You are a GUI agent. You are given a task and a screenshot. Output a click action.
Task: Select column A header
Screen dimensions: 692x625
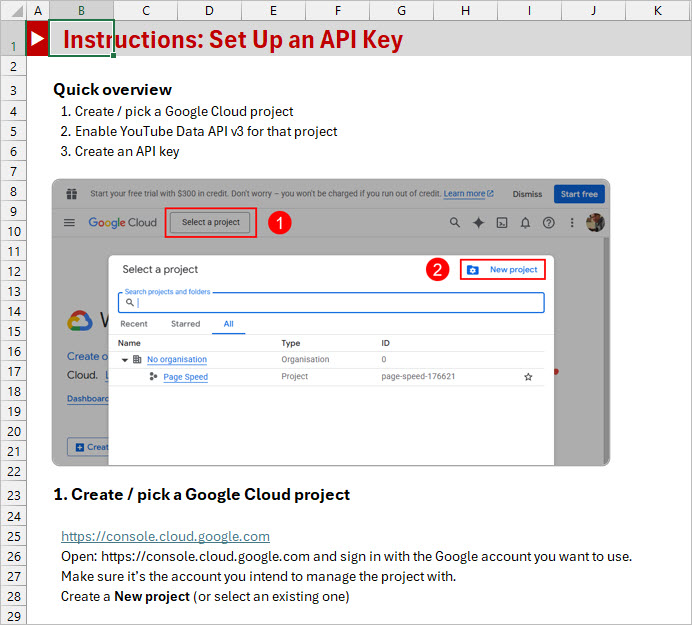tap(38, 10)
